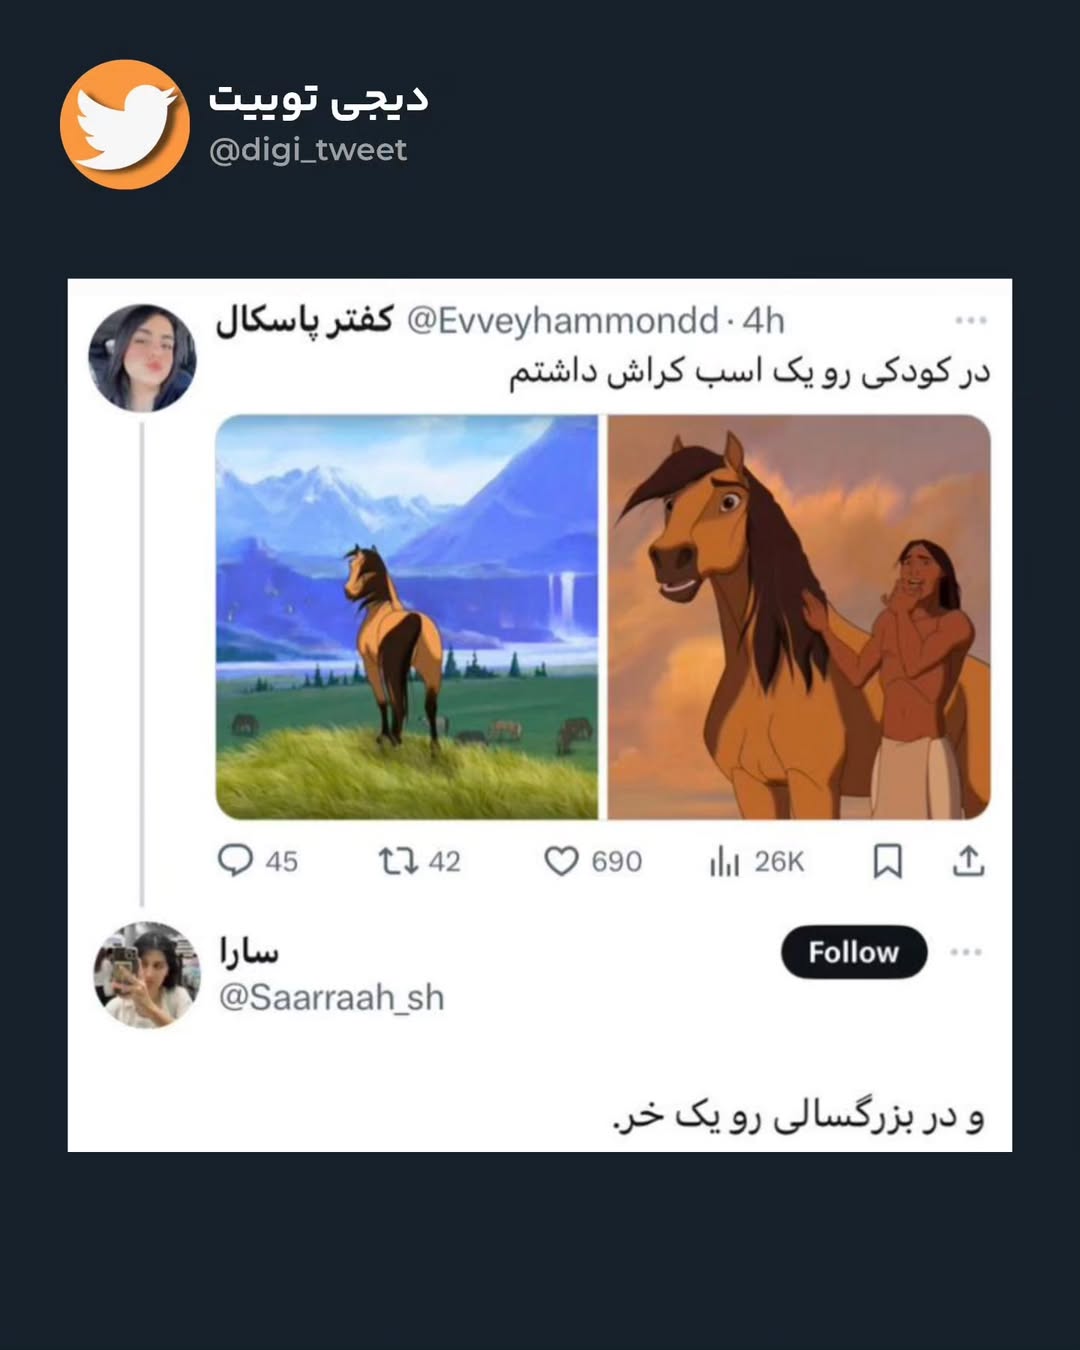Click the 4h tweet timestamp
The width and height of the screenshot is (1080, 1350).
coord(763,320)
